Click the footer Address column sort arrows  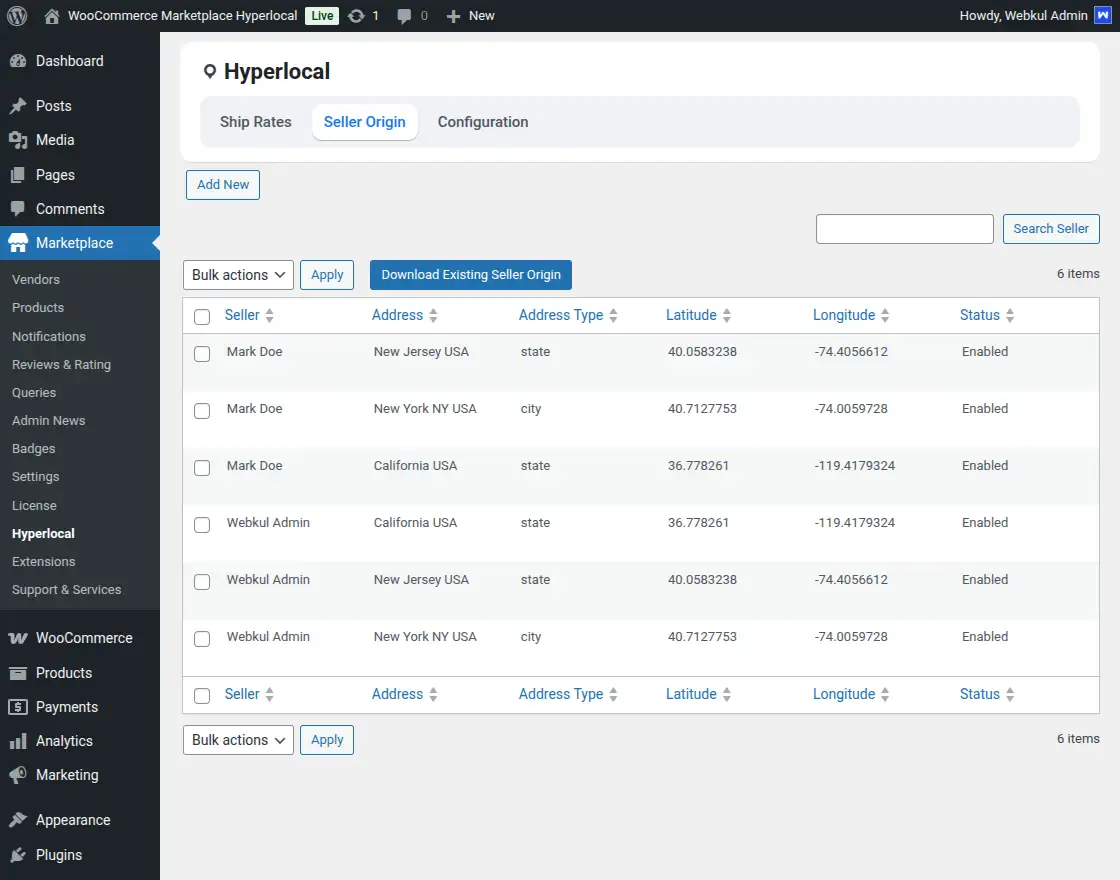[433, 694]
